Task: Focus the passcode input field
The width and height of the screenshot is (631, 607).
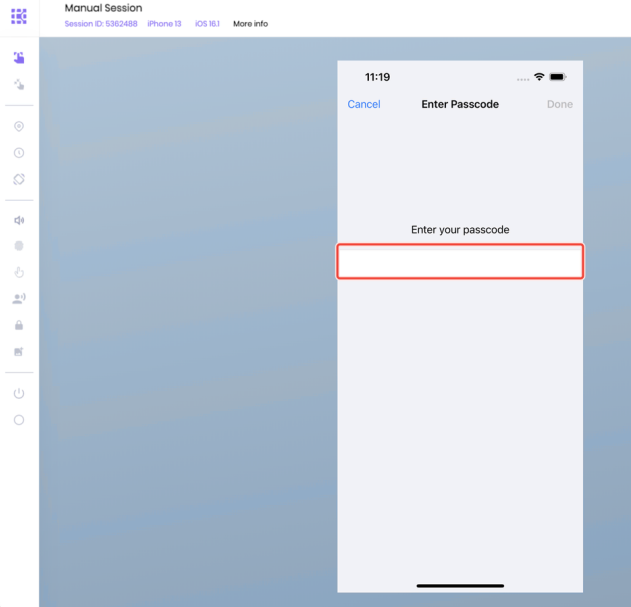Action: point(460,261)
